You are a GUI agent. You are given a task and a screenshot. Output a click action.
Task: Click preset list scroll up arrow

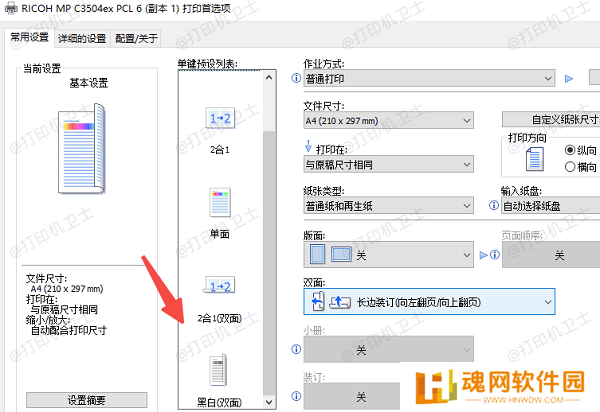pyautogui.click(x=269, y=78)
